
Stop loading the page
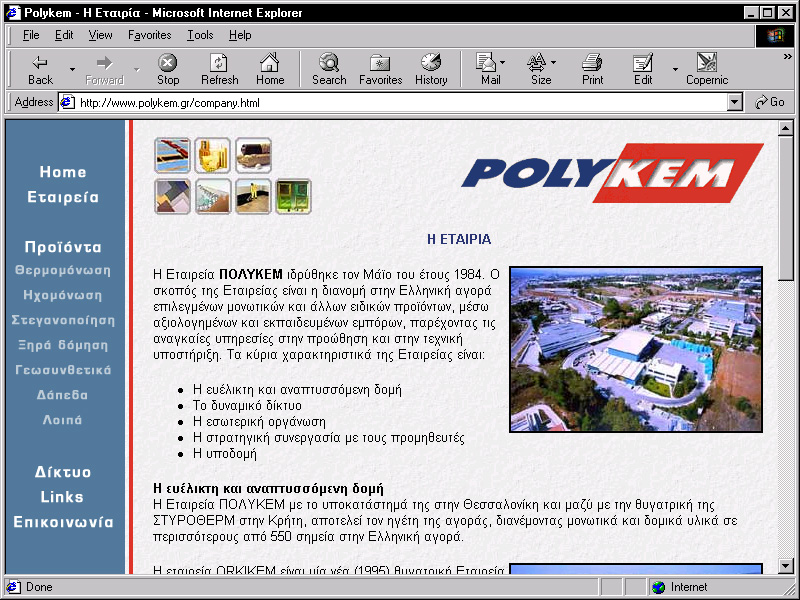[x=168, y=69]
